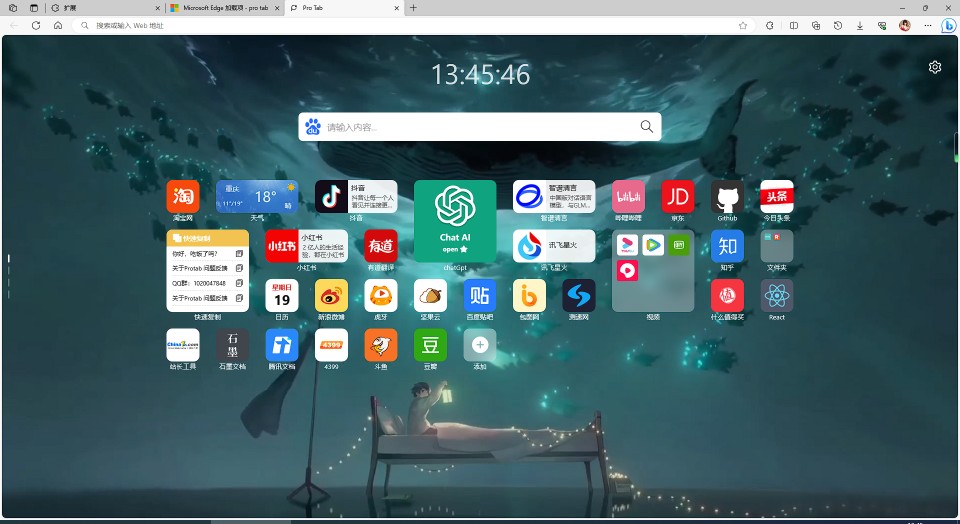
Task: Open the 讯飞星火 tile
Action: click(x=553, y=246)
